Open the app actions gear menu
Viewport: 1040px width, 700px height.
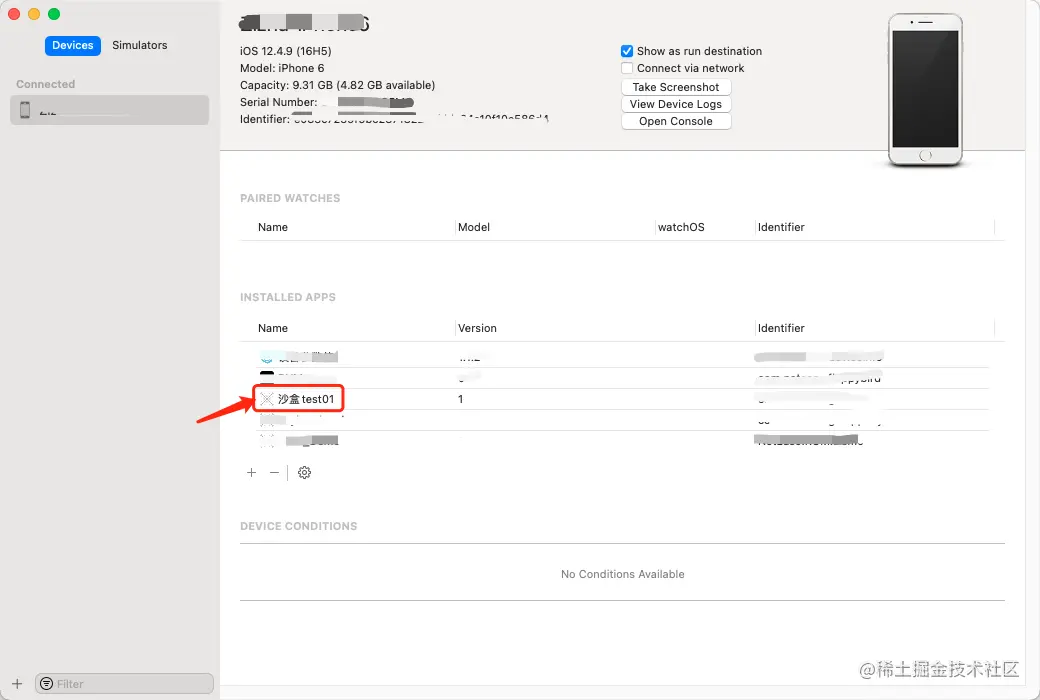(x=304, y=472)
